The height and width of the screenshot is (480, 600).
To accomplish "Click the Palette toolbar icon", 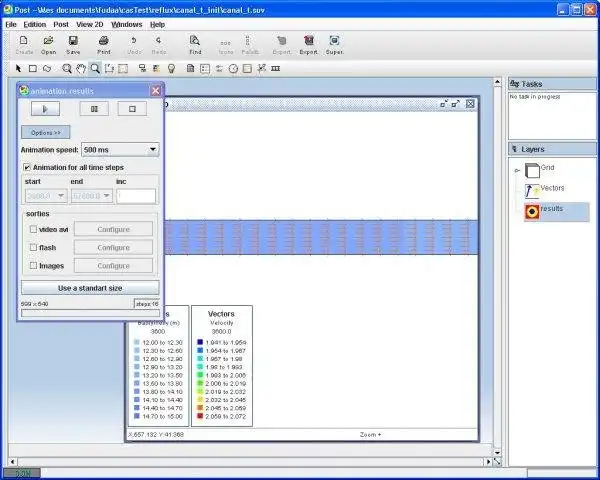I will click(248, 41).
